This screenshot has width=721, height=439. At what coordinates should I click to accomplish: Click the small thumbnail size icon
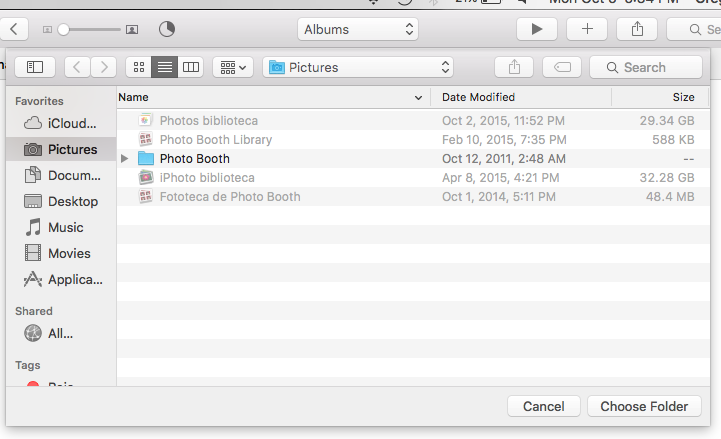coord(47,29)
